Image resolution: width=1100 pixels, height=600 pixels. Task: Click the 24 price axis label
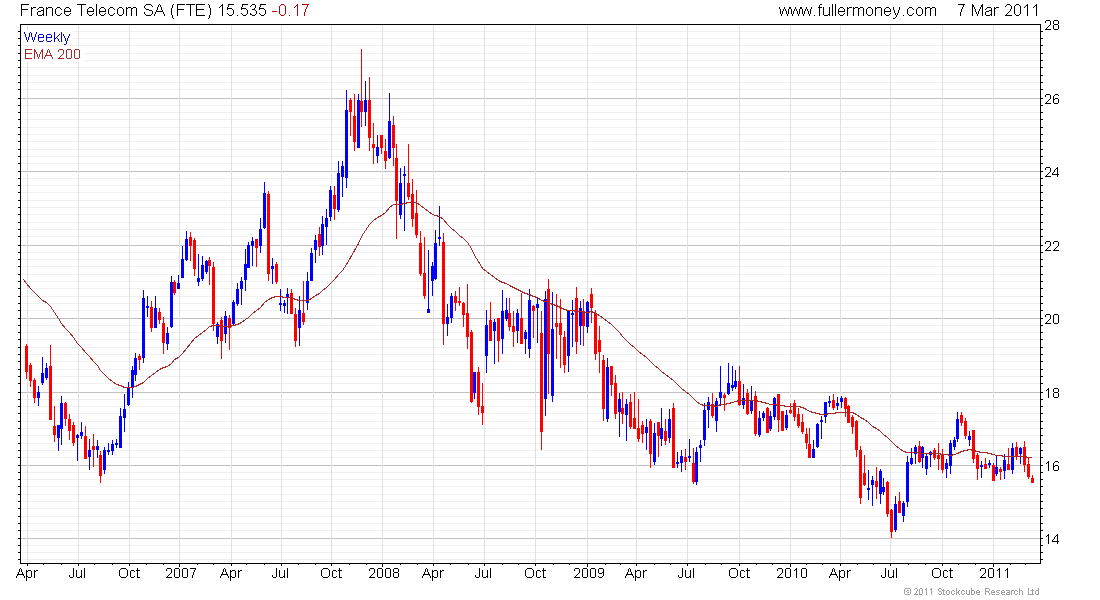click(x=1053, y=173)
